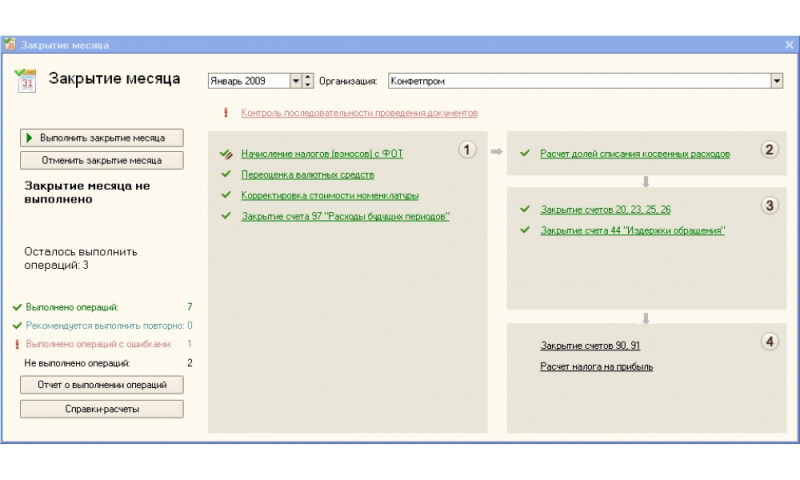Click the step 1 circle icon
The width and height of the screenshot is (800, 480).
coord(467,150)
